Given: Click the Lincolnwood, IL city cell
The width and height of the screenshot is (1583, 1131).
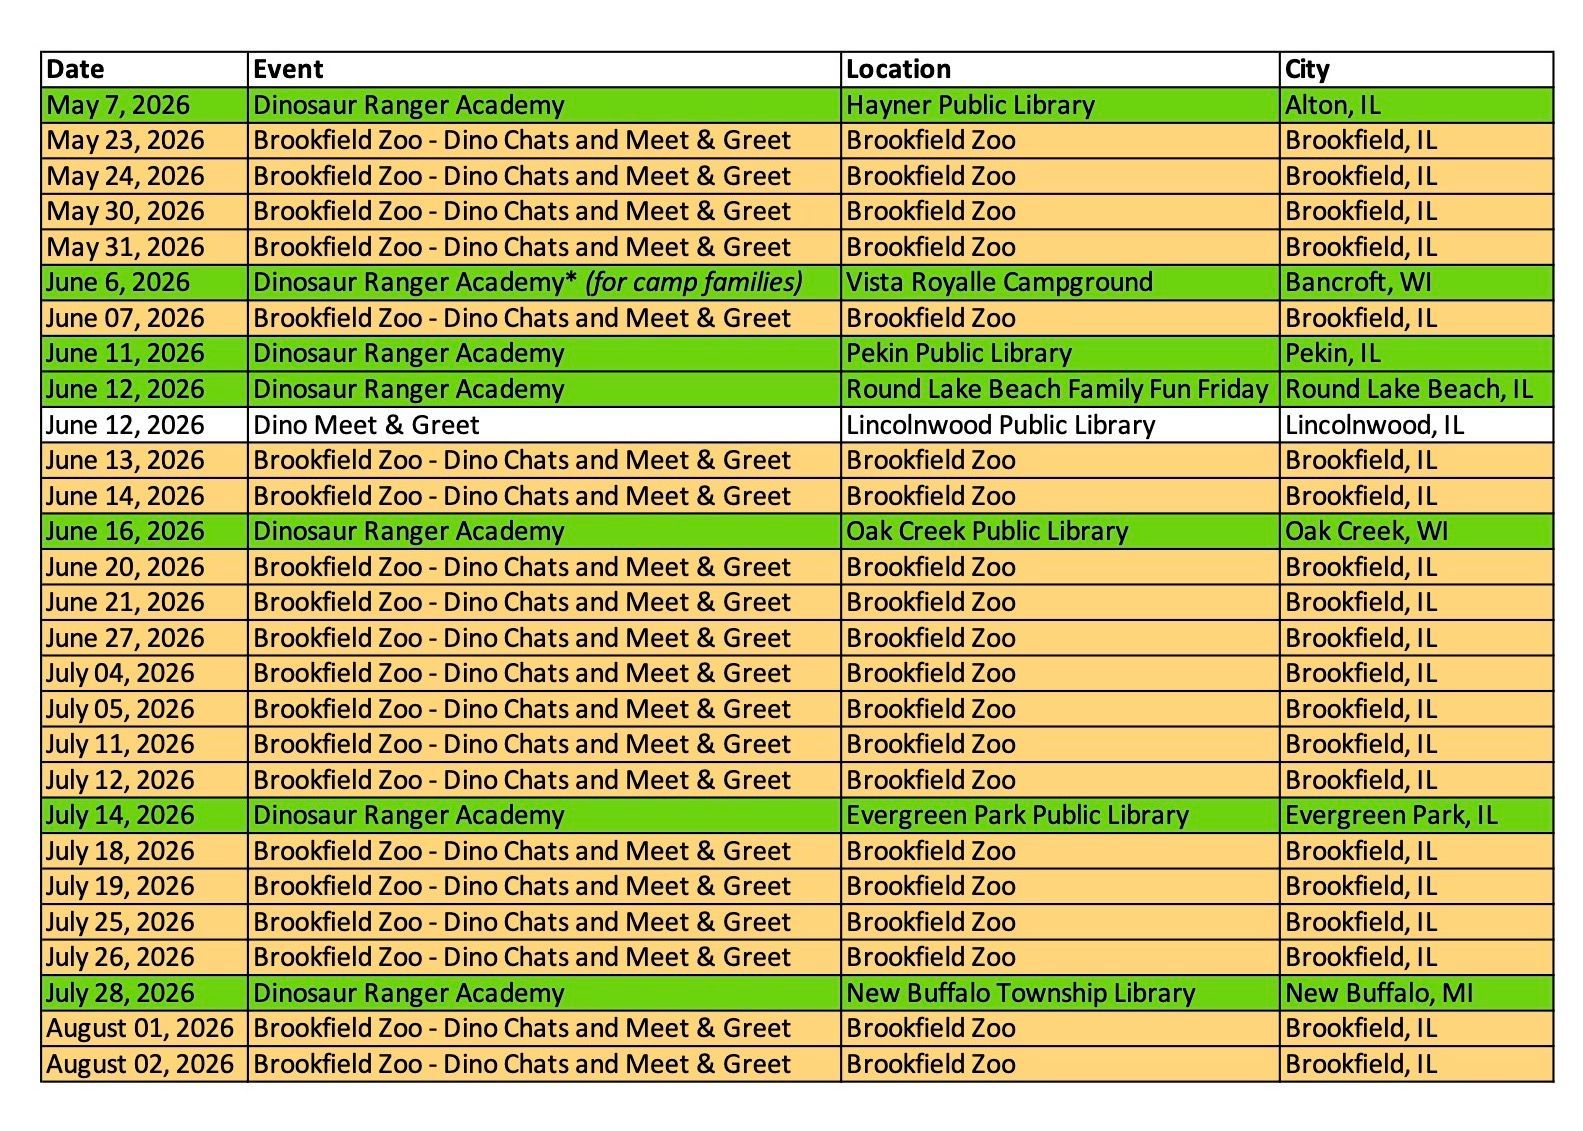Looking at the screenshot, I should click(x=1417, y=425).
